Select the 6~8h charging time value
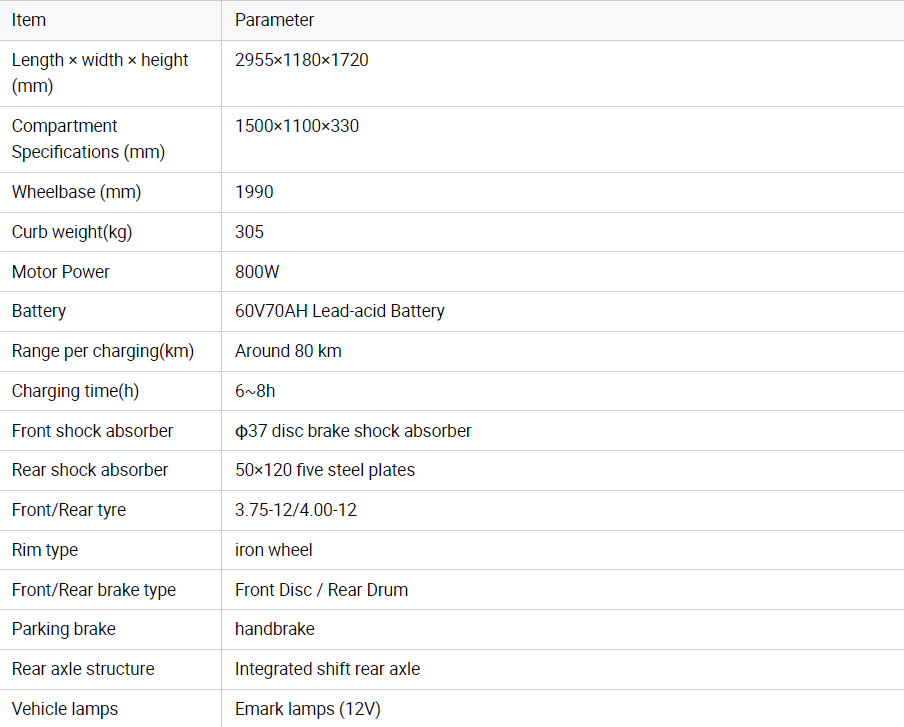The width and height of the screenshot is (904, 727). (x=255, y=391)
